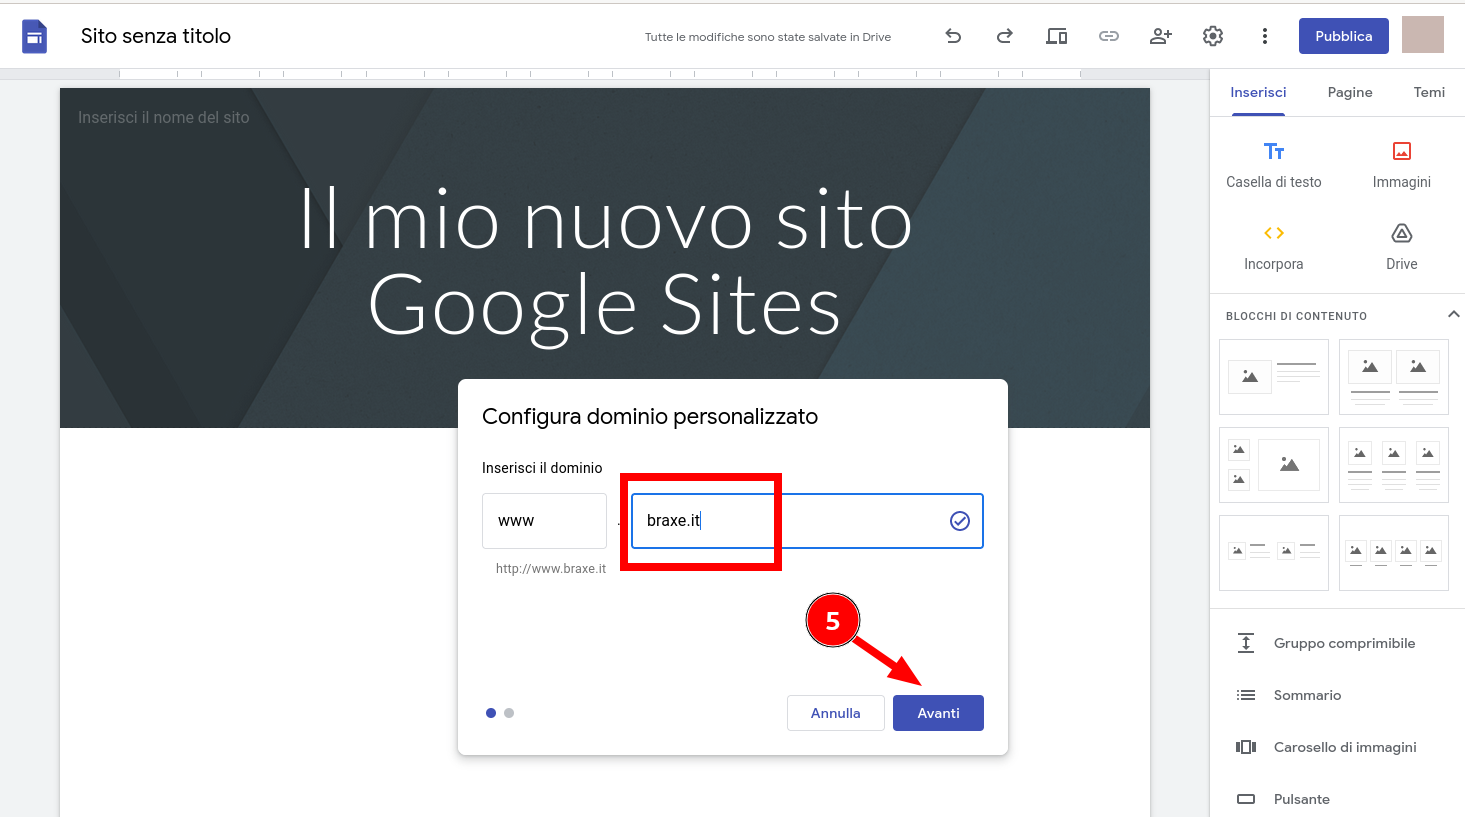The image size is (1465, 817).
Task: Click the Sommario list icon
Action: point(1246,695)
